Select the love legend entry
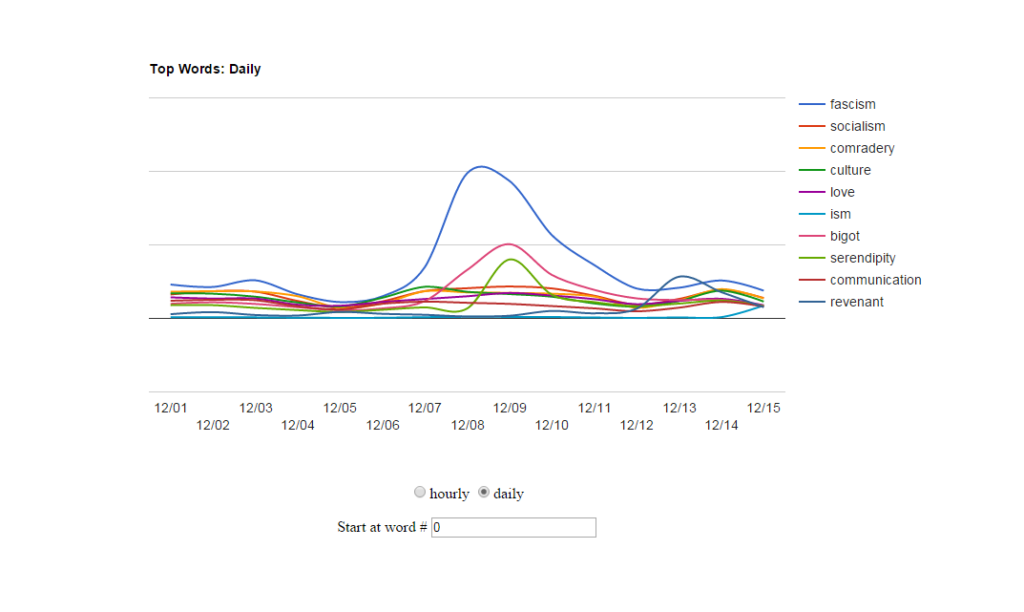This screenshot has width=1024, height=612. tap(842, 193)
